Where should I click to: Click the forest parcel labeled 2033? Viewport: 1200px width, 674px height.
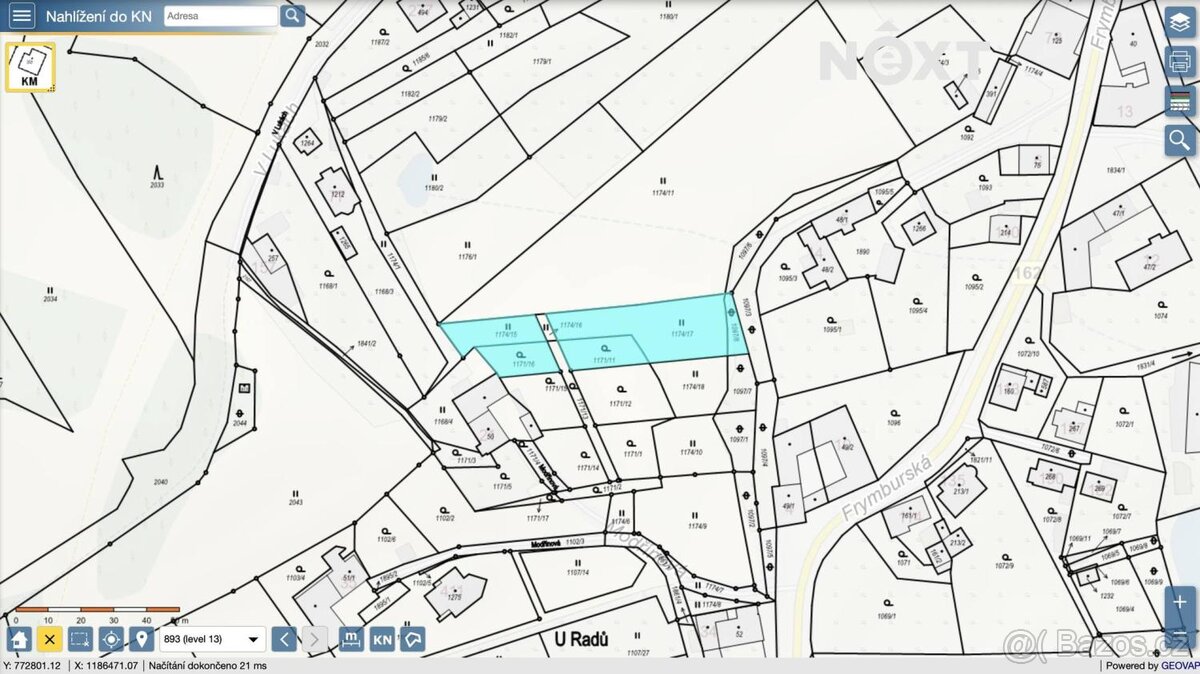tap(157, 185)
